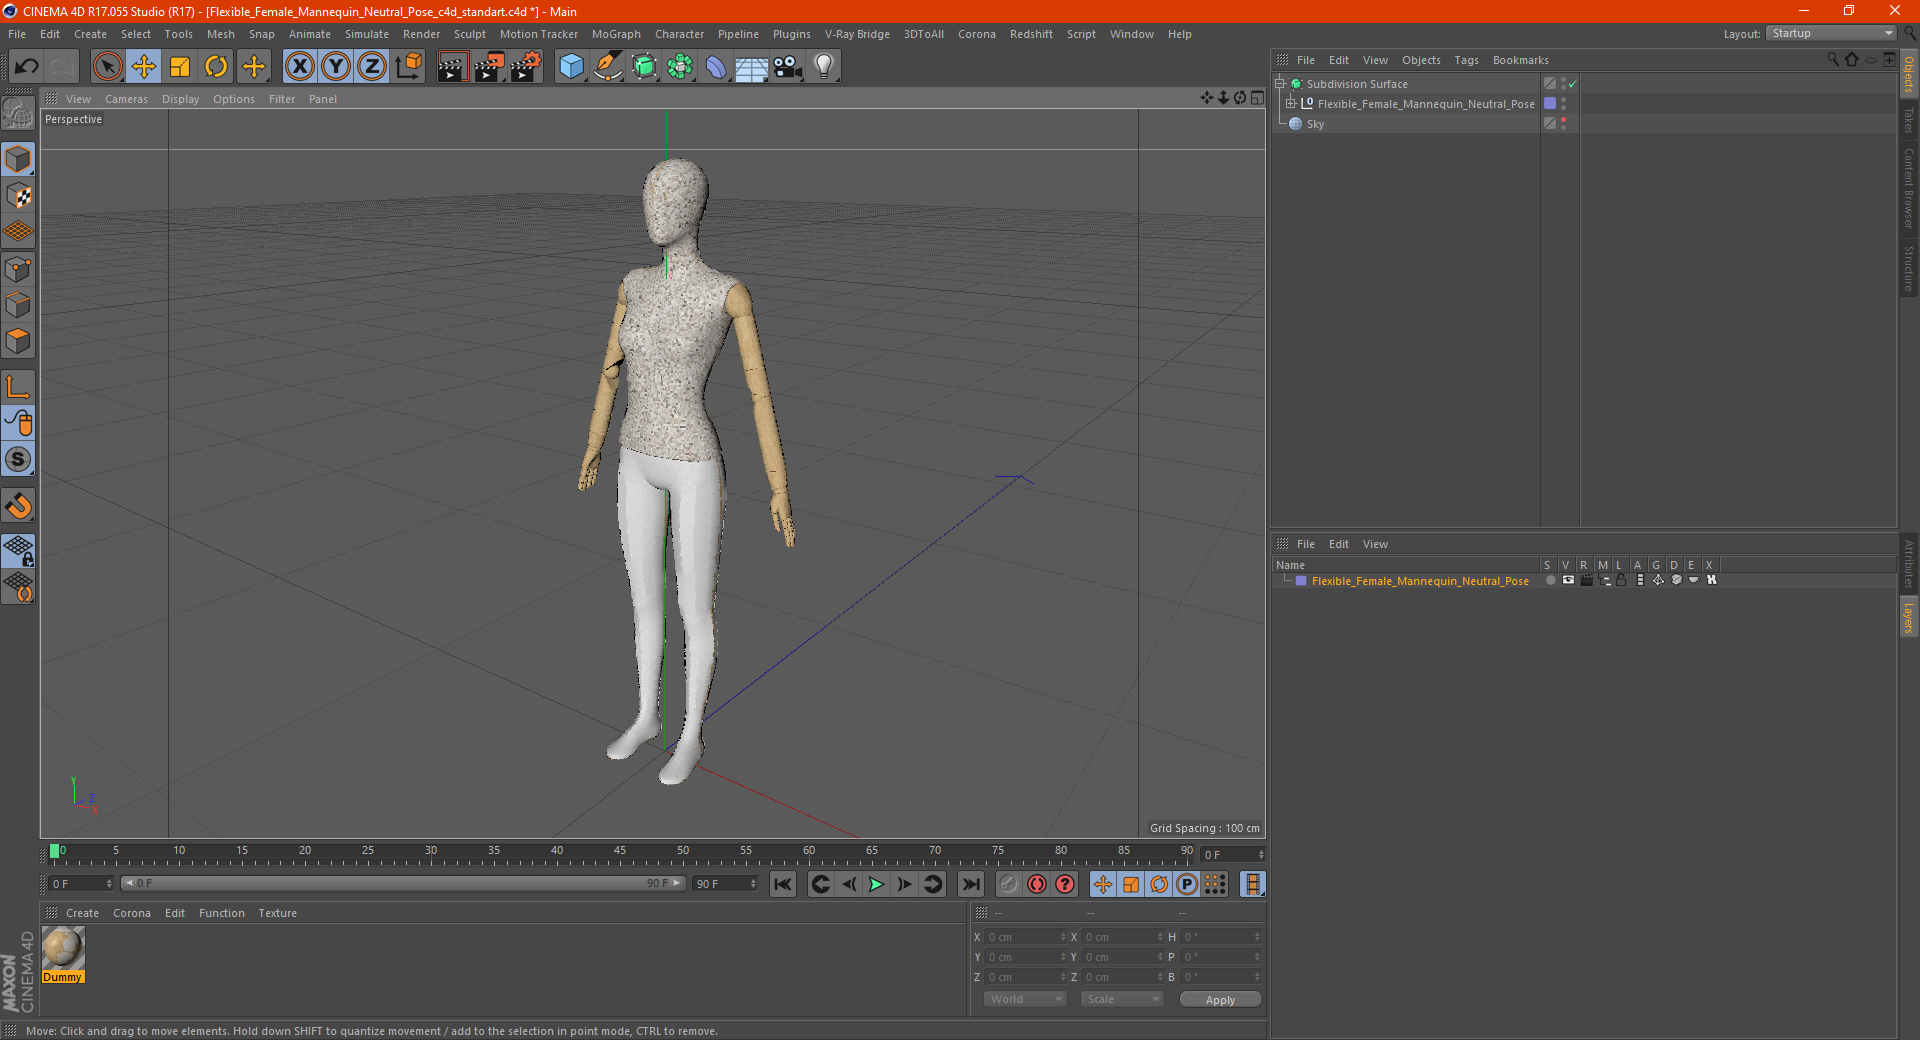1920x1040 pixels.
Task: Switch to Points mode in left toolbar
Action: (18, 269)
